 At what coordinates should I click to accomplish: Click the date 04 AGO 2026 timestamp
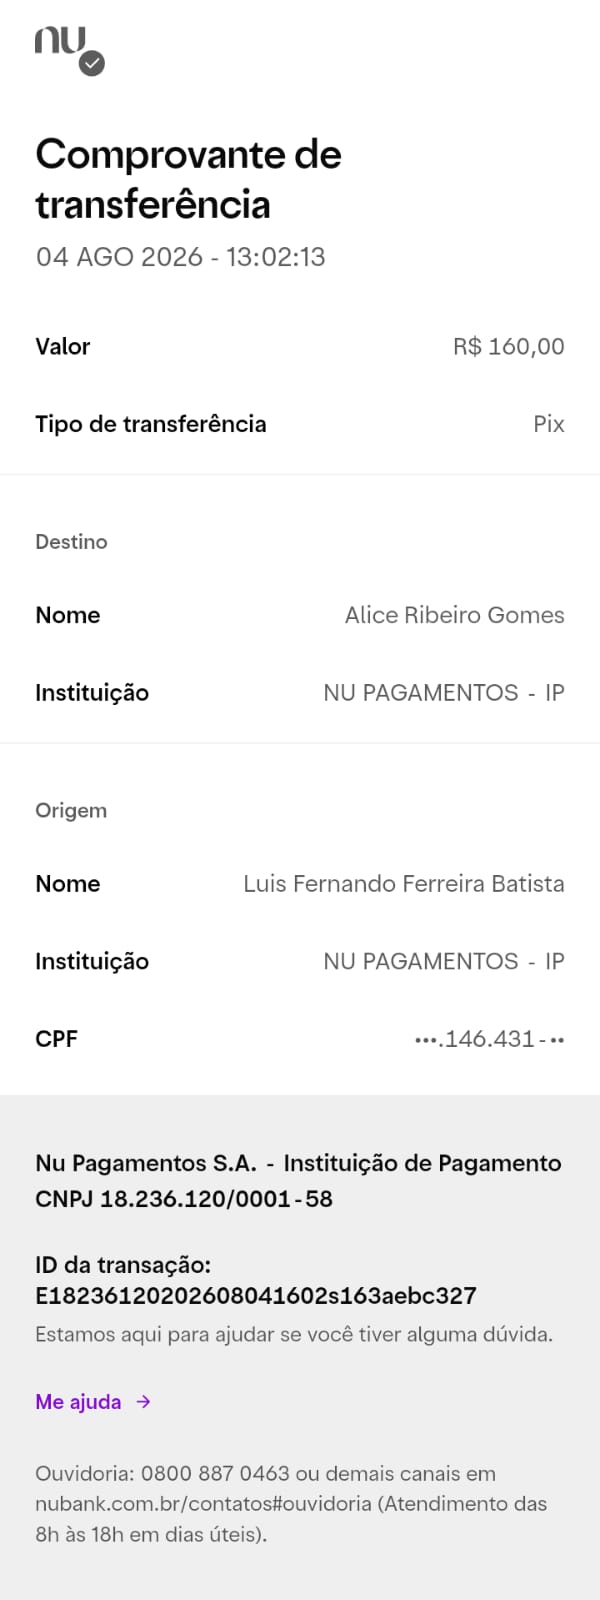pyautogui.click(x=181, y=257)
